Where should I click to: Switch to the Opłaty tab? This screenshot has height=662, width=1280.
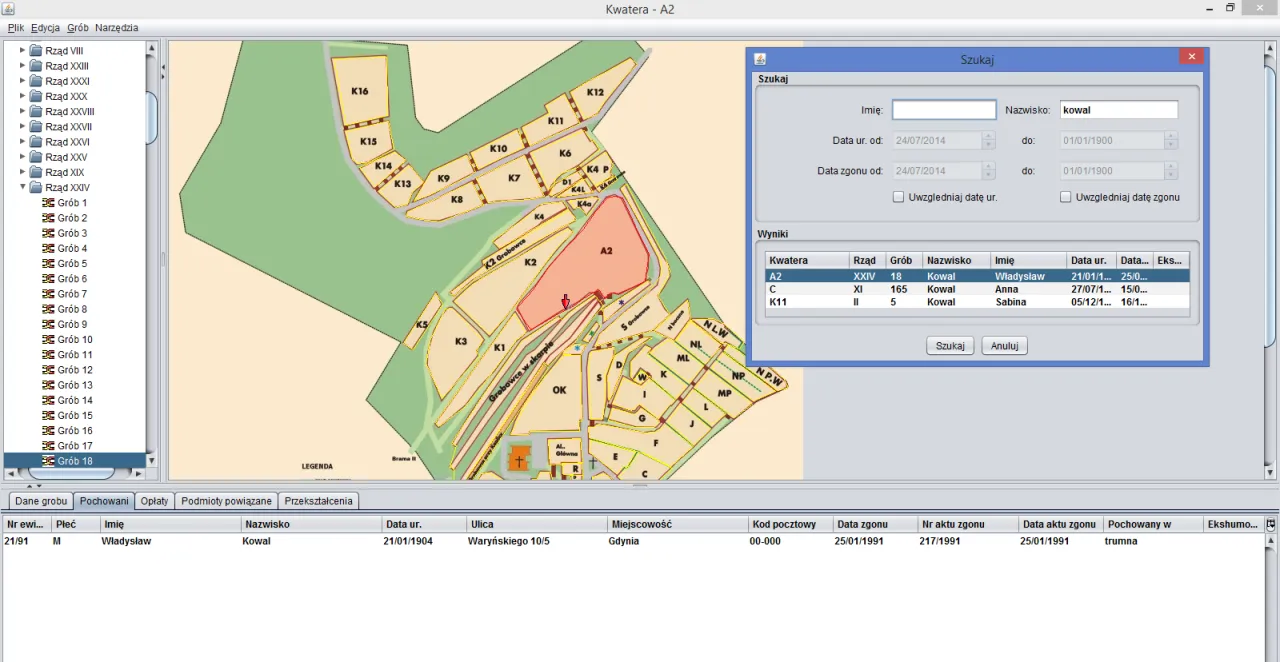tap(154, 501)
